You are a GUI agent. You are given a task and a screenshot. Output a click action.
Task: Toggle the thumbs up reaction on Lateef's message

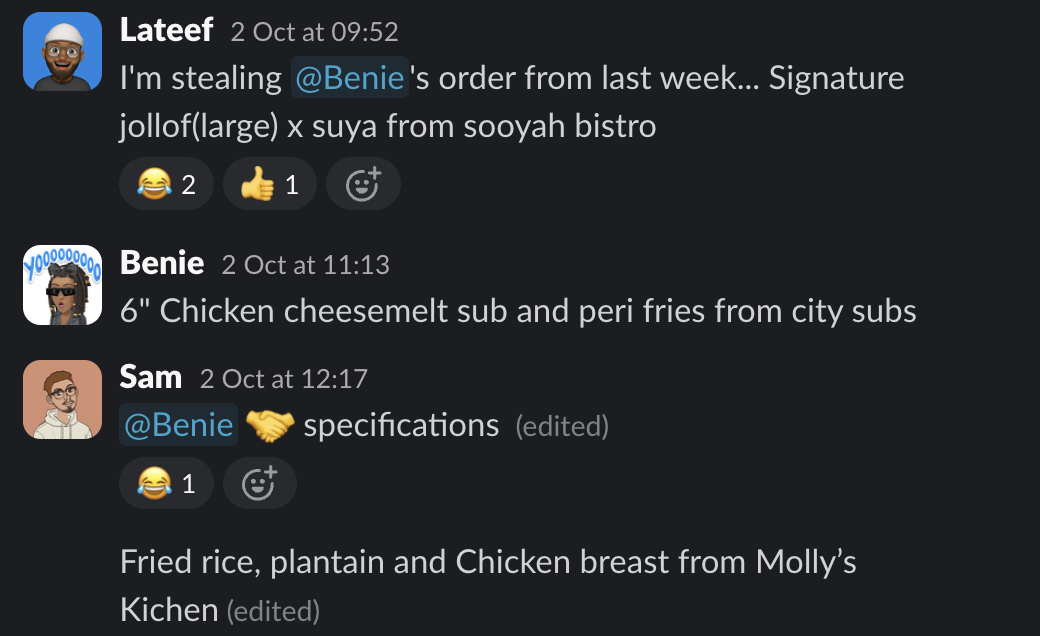270,184
